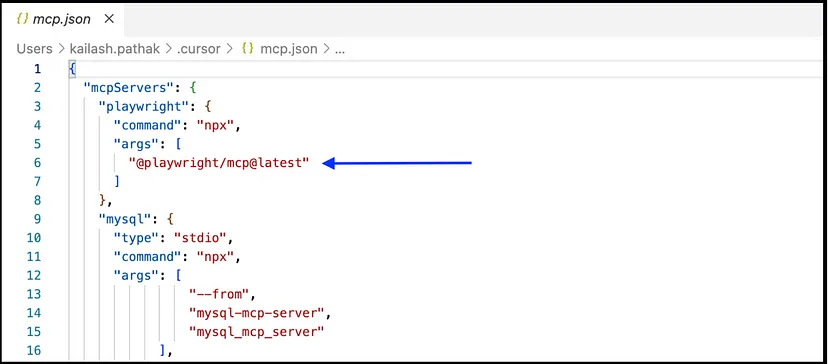Click the "args" key on line 12
The height and width of the screenshot is (364, 828).
click(136, 275)
